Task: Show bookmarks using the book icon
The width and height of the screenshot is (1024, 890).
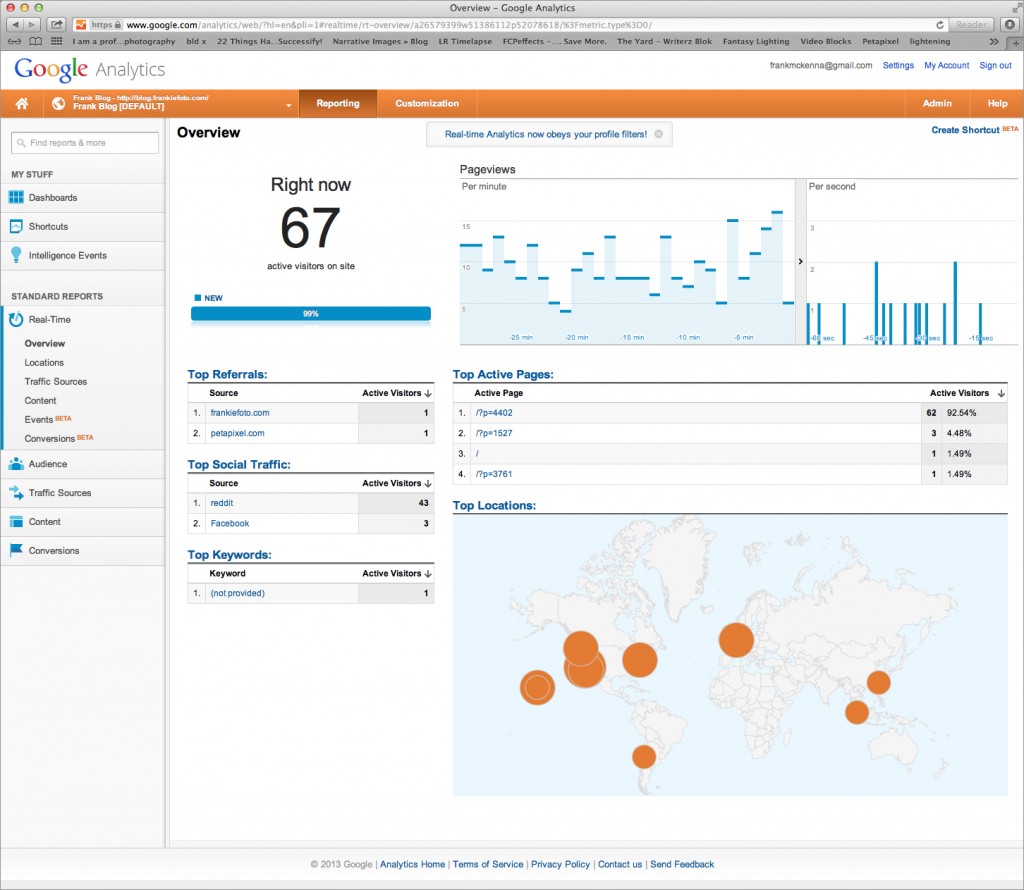Action: pos(36,41)
